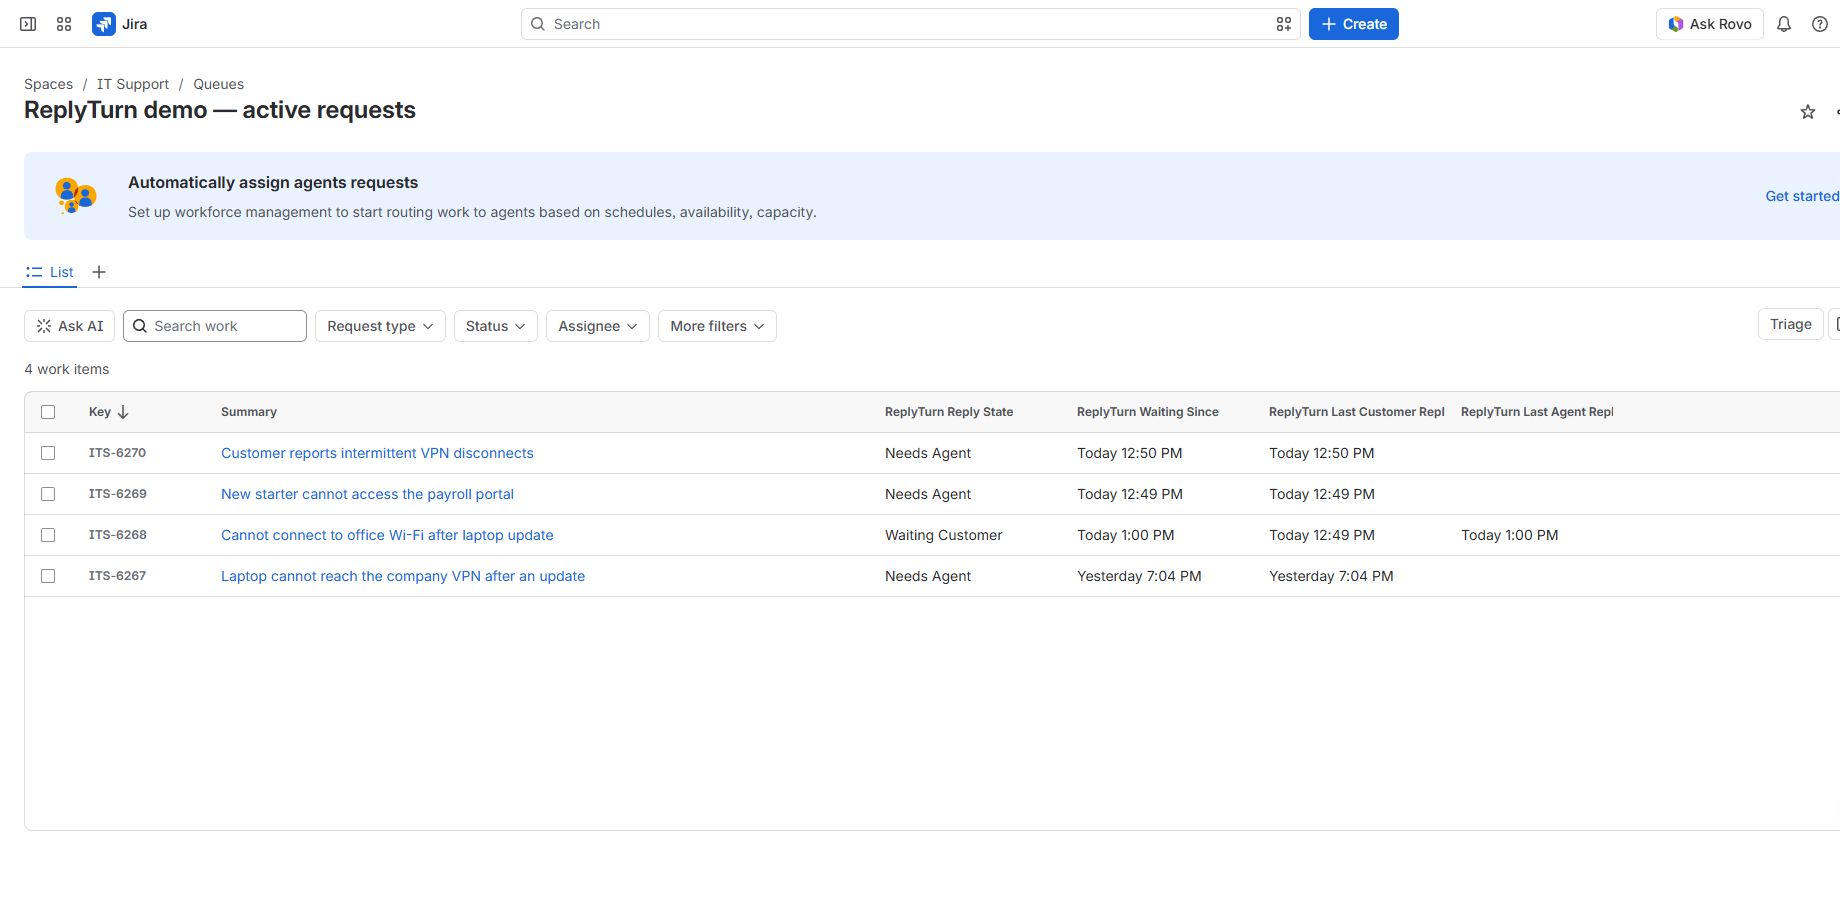Click key ITS-6270
Image resolution: width=1840 pixels, height=900 pixels.
[117, 453]
